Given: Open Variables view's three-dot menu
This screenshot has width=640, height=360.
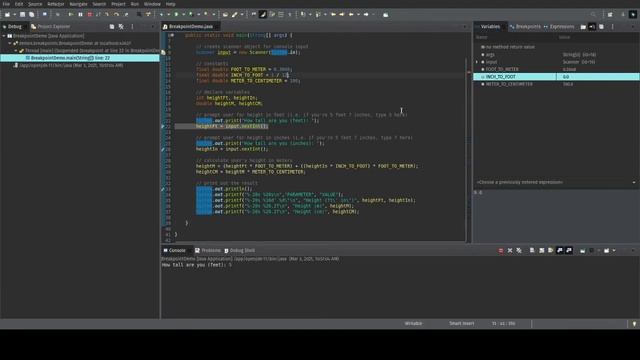Looking at the screenshot, I should (612, 27).
